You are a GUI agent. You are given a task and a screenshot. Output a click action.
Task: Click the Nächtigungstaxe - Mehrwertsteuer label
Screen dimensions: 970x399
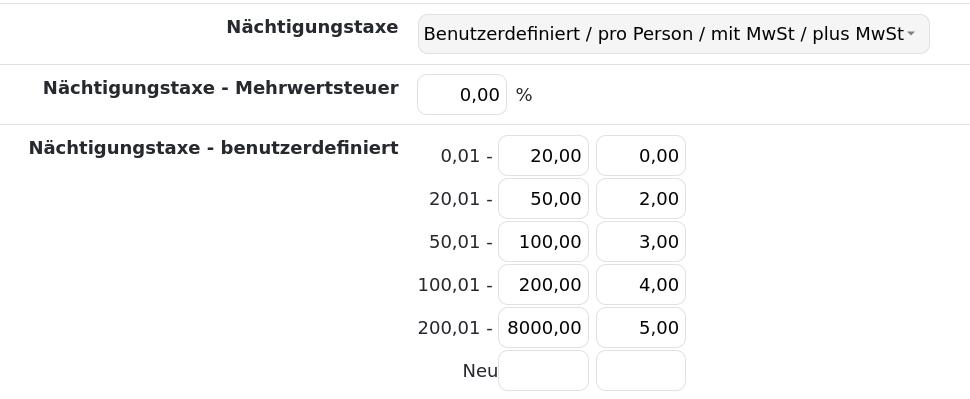tap(220, 88)
